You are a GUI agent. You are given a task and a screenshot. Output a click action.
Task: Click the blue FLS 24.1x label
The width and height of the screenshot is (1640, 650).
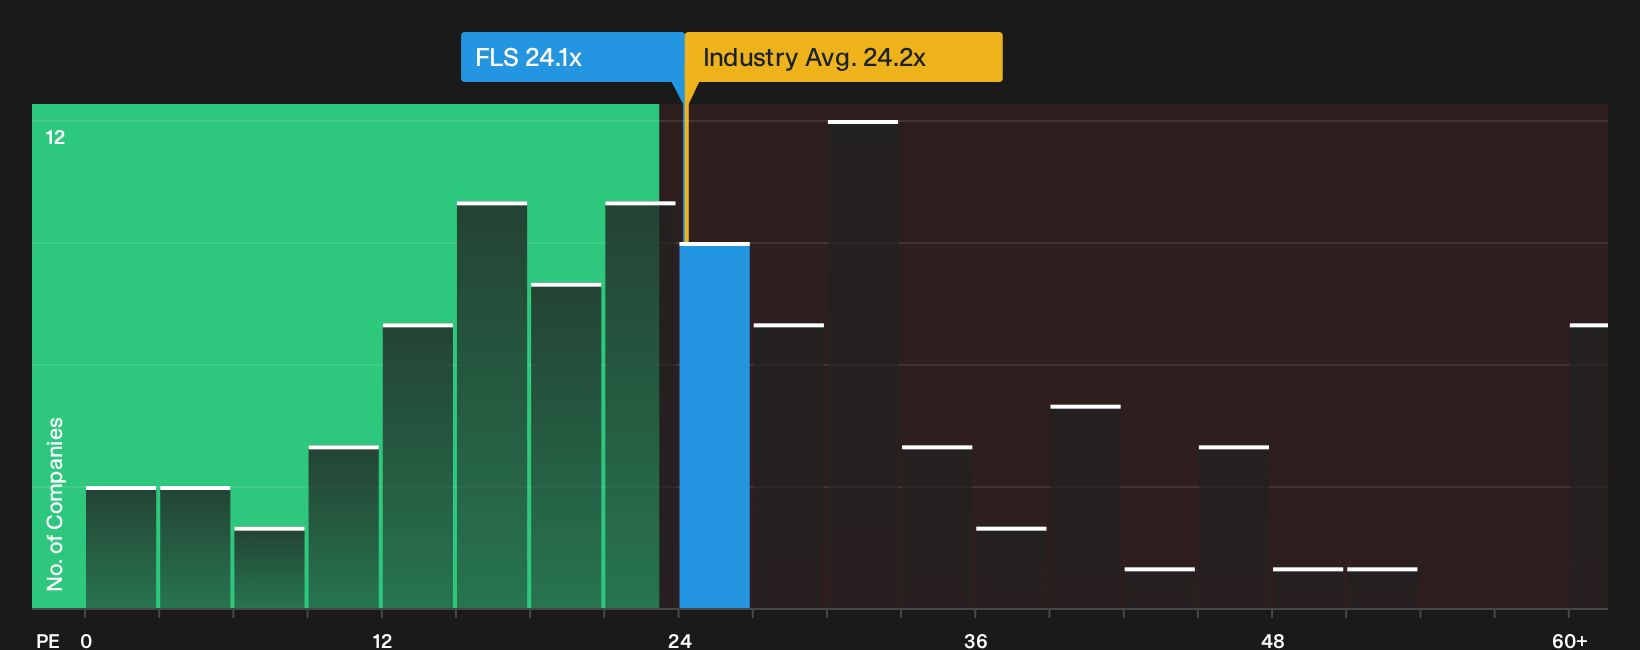pos(572,57)
